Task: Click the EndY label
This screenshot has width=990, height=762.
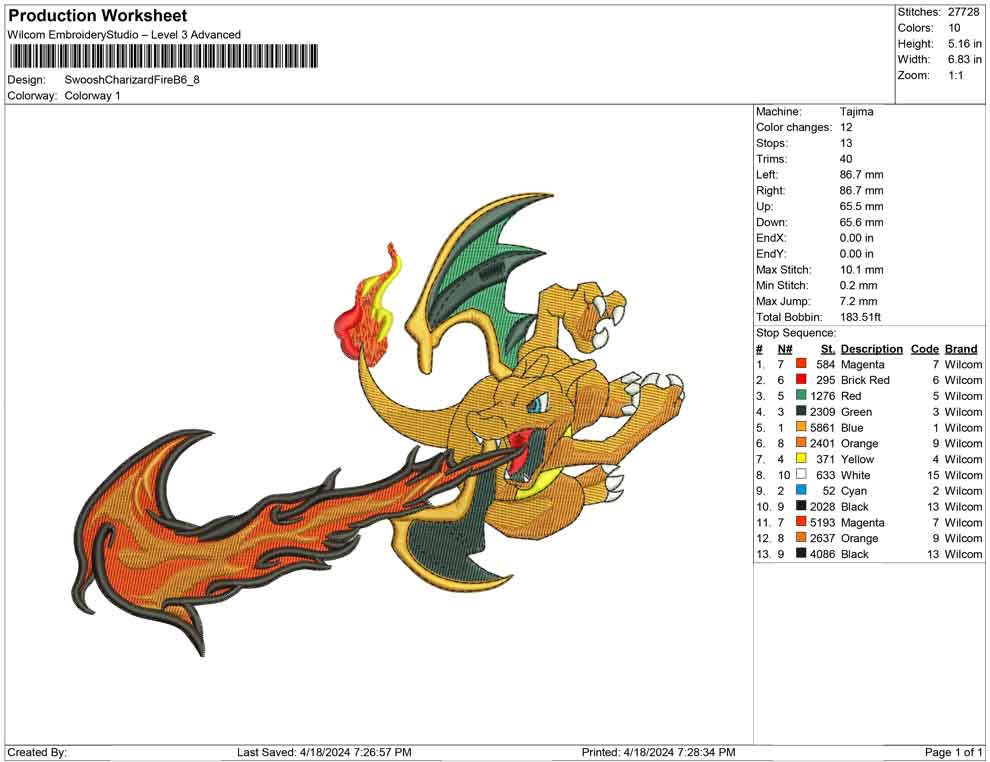Action: (771, 253)
